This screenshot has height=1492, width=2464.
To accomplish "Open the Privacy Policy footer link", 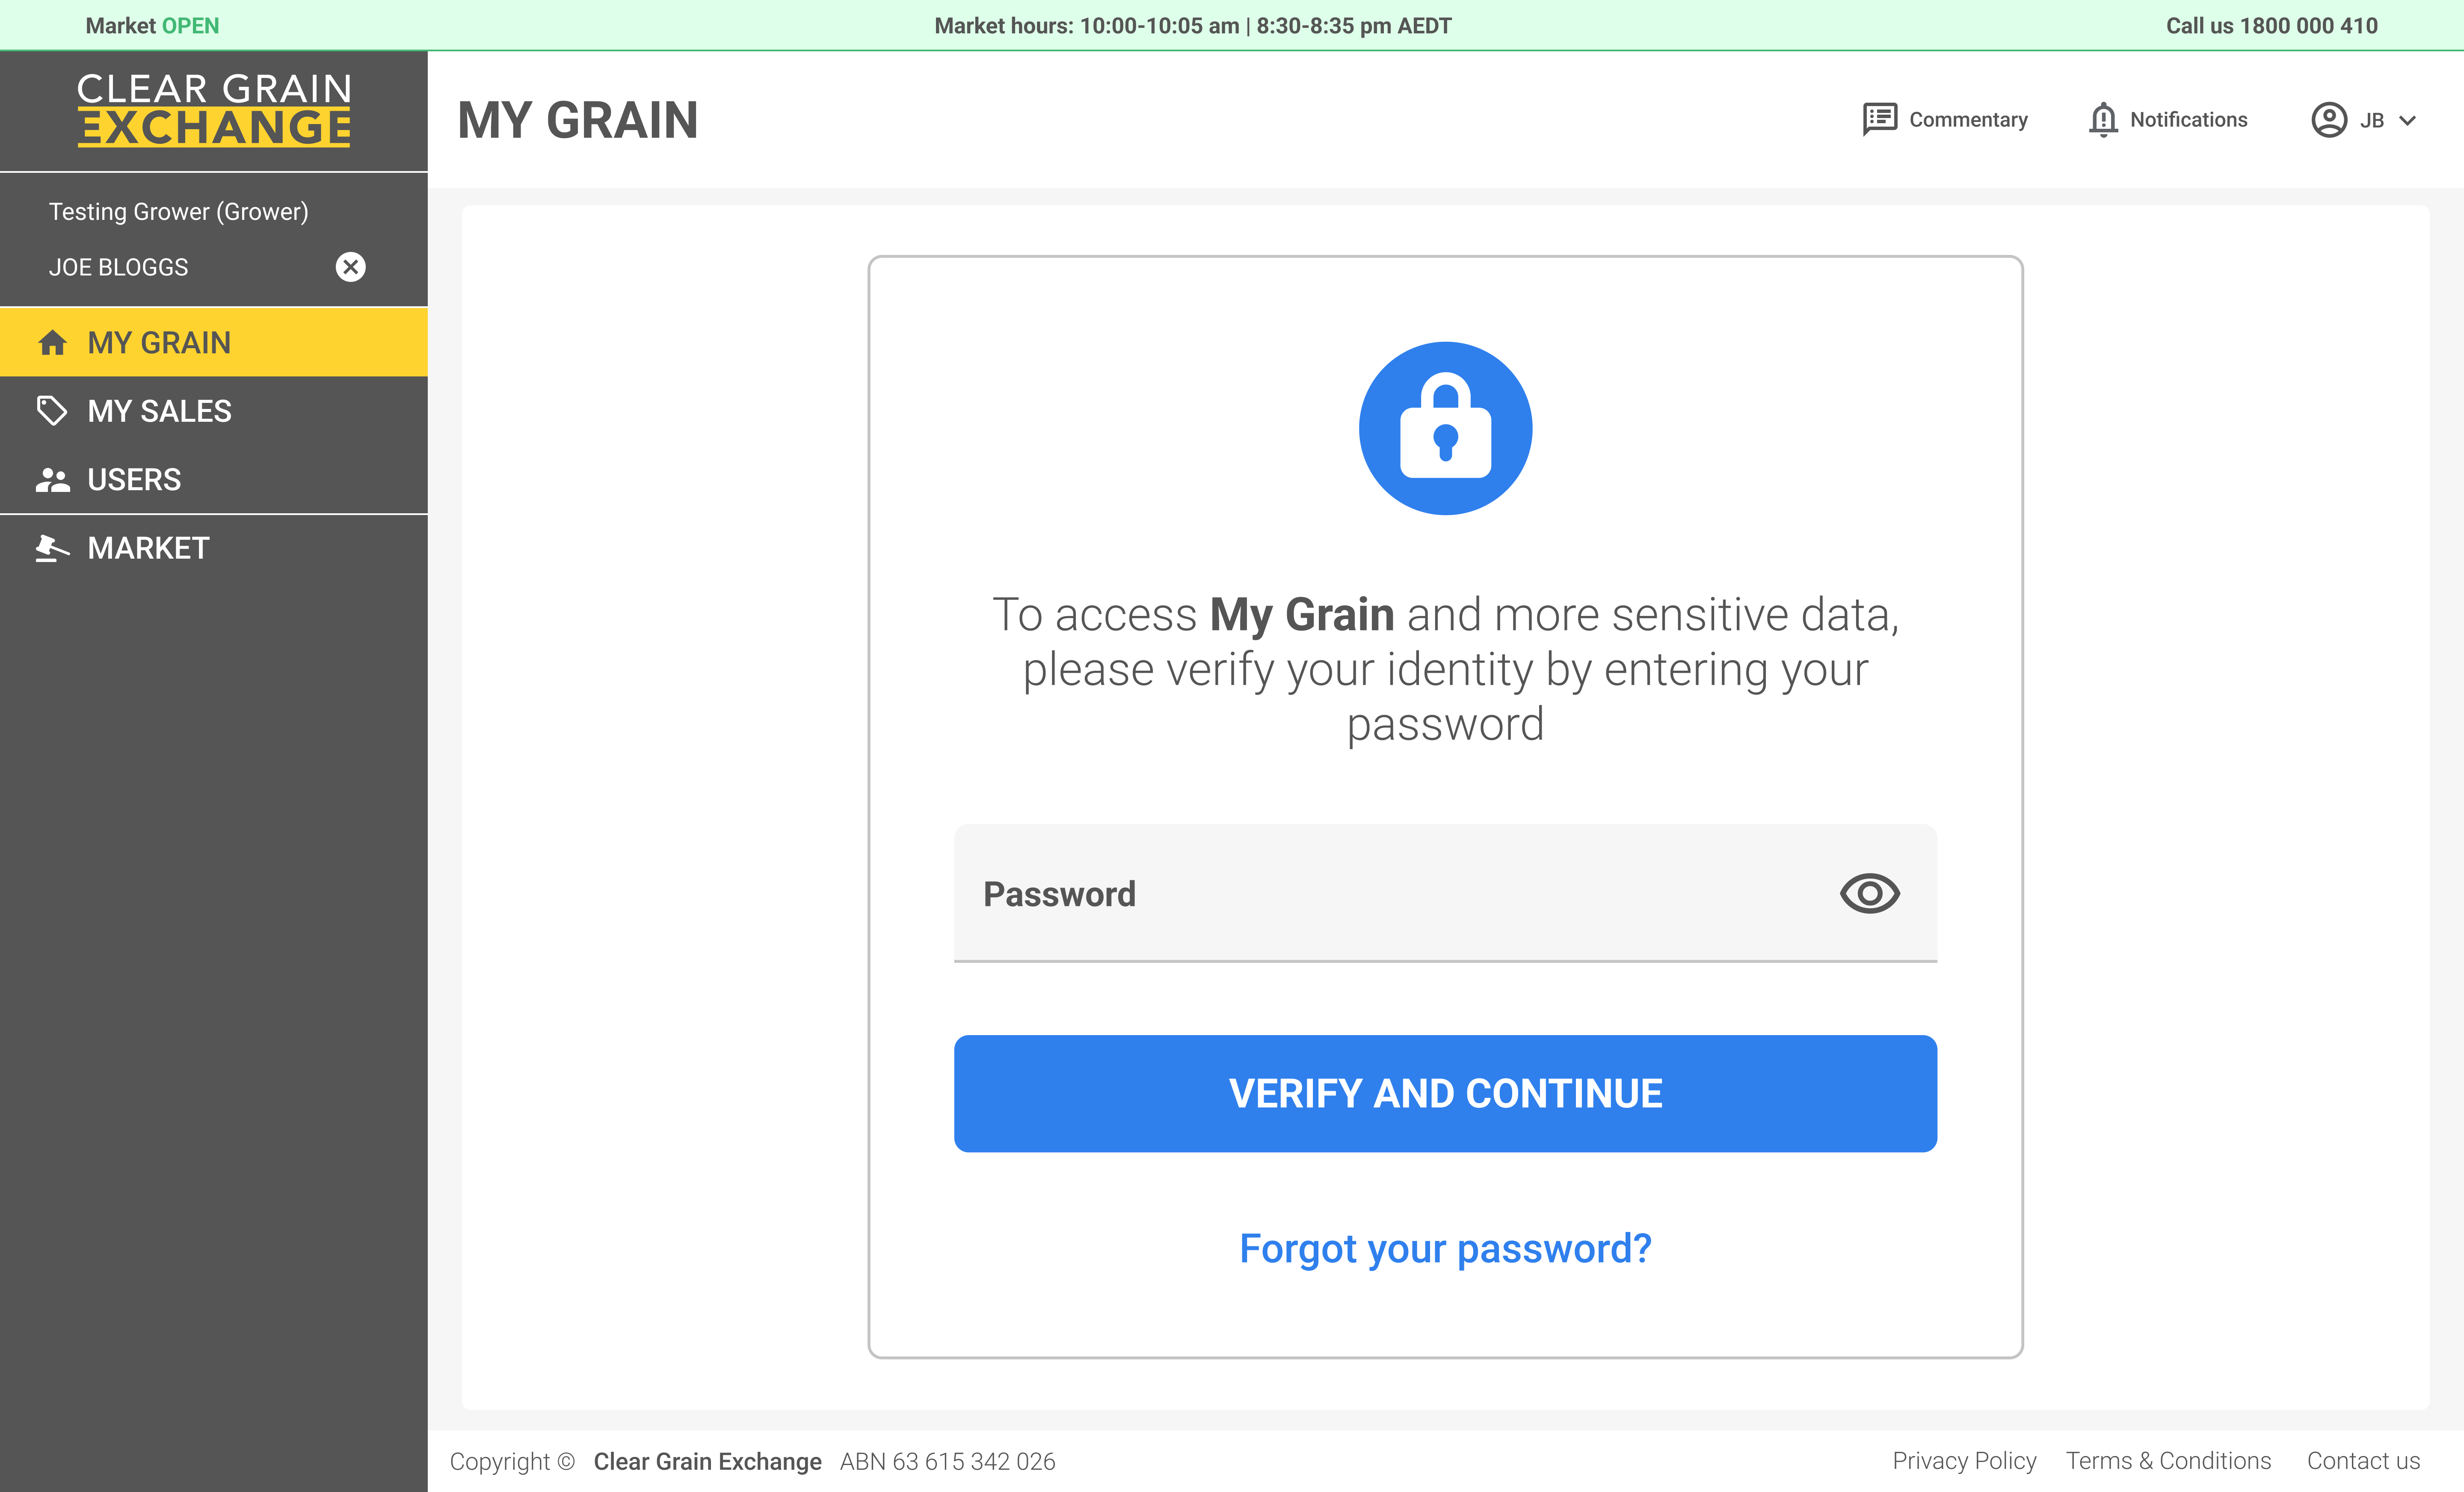I will (1964, 1461).
